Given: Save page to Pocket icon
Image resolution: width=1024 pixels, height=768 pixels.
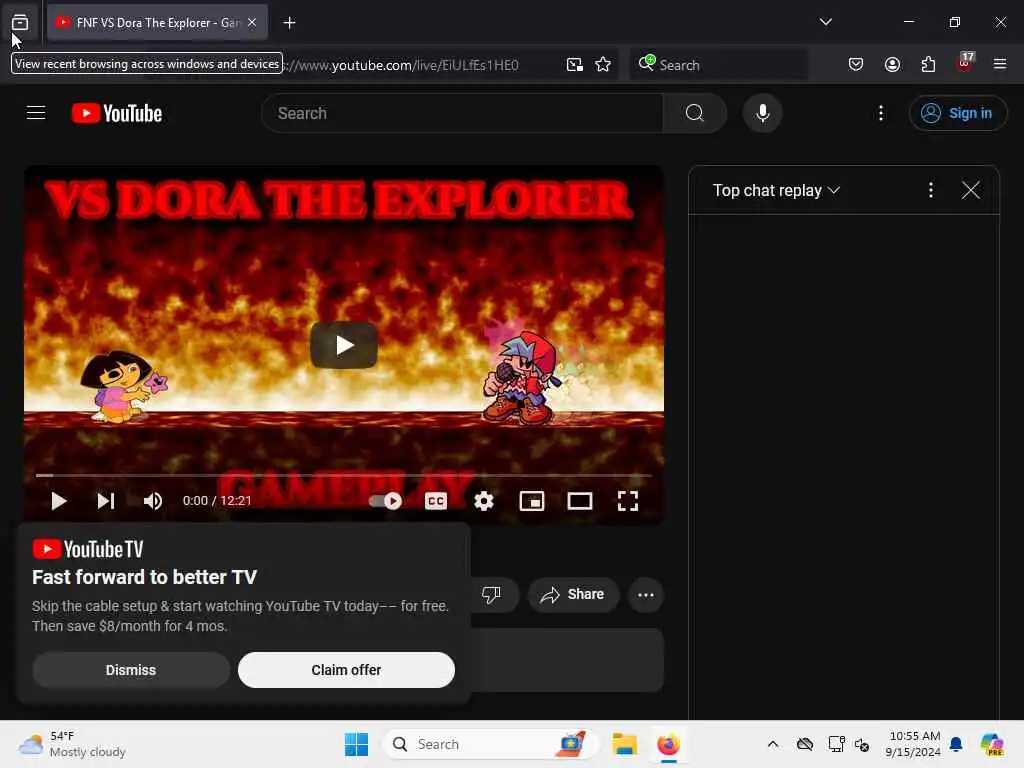Looking at the screenshot, I should coord(856,65).
